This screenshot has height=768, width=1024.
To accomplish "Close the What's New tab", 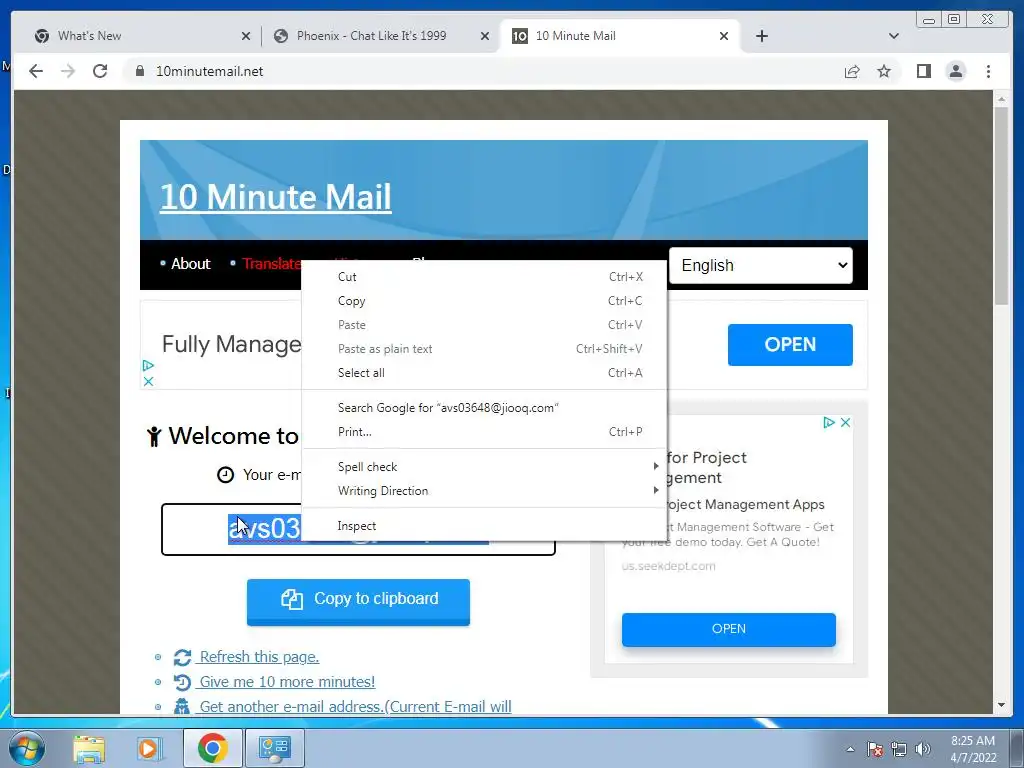I will coord(246,36).
